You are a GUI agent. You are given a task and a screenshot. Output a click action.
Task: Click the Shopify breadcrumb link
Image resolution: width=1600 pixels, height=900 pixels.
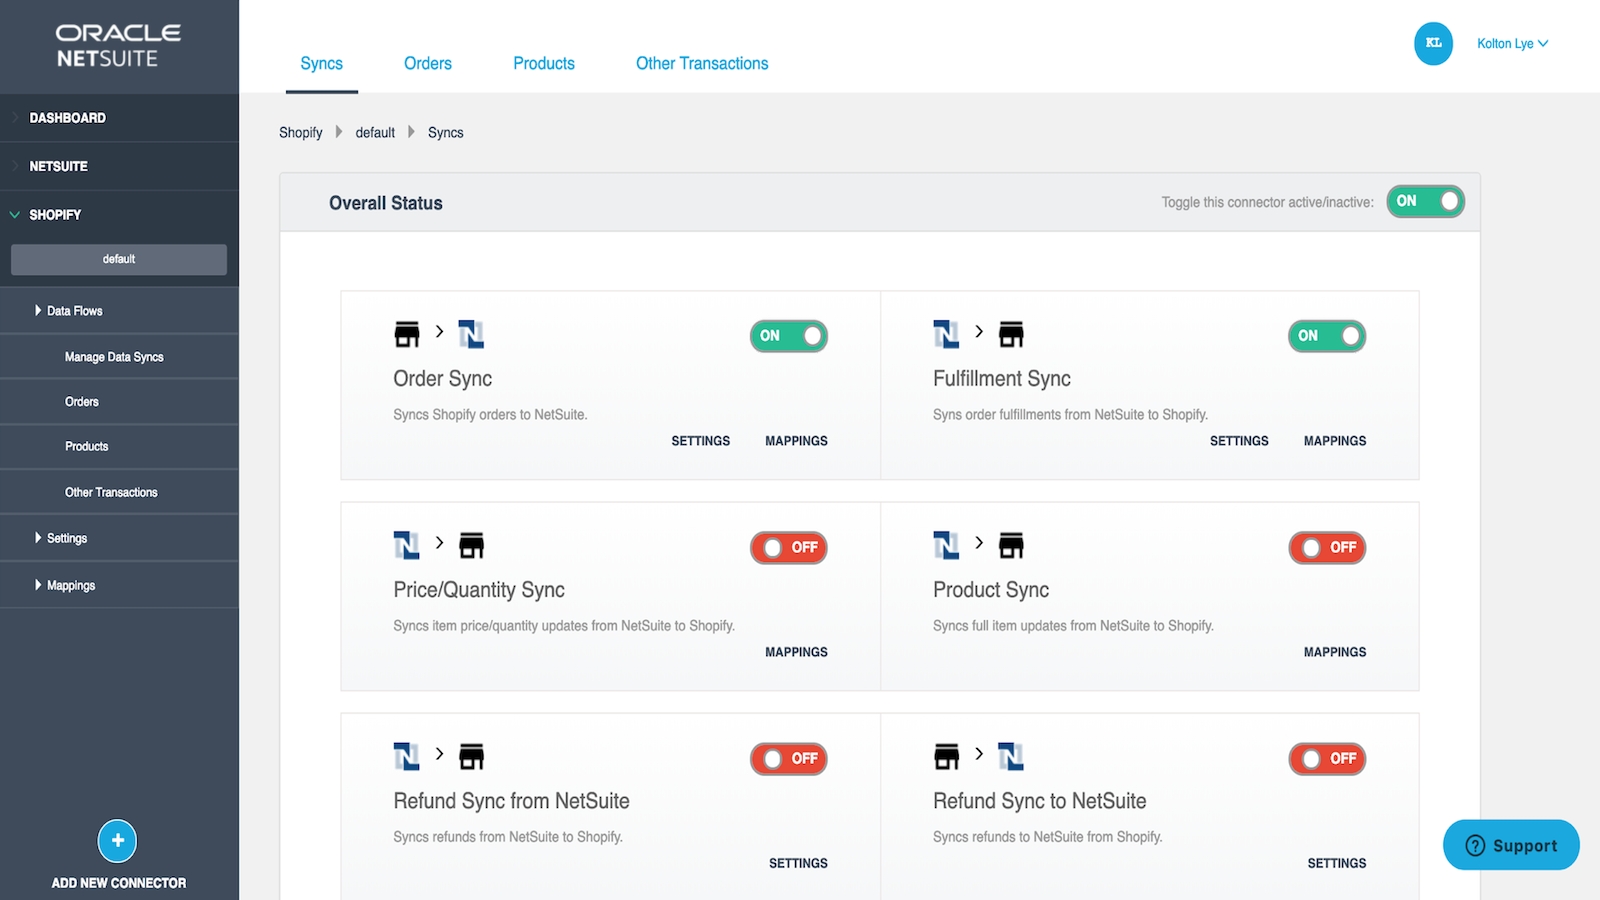(300, 133)
